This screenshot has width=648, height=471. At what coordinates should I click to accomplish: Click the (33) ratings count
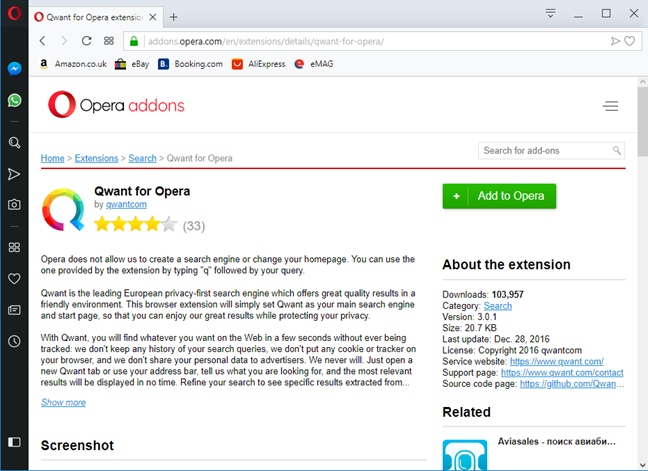tap(194, 226)
